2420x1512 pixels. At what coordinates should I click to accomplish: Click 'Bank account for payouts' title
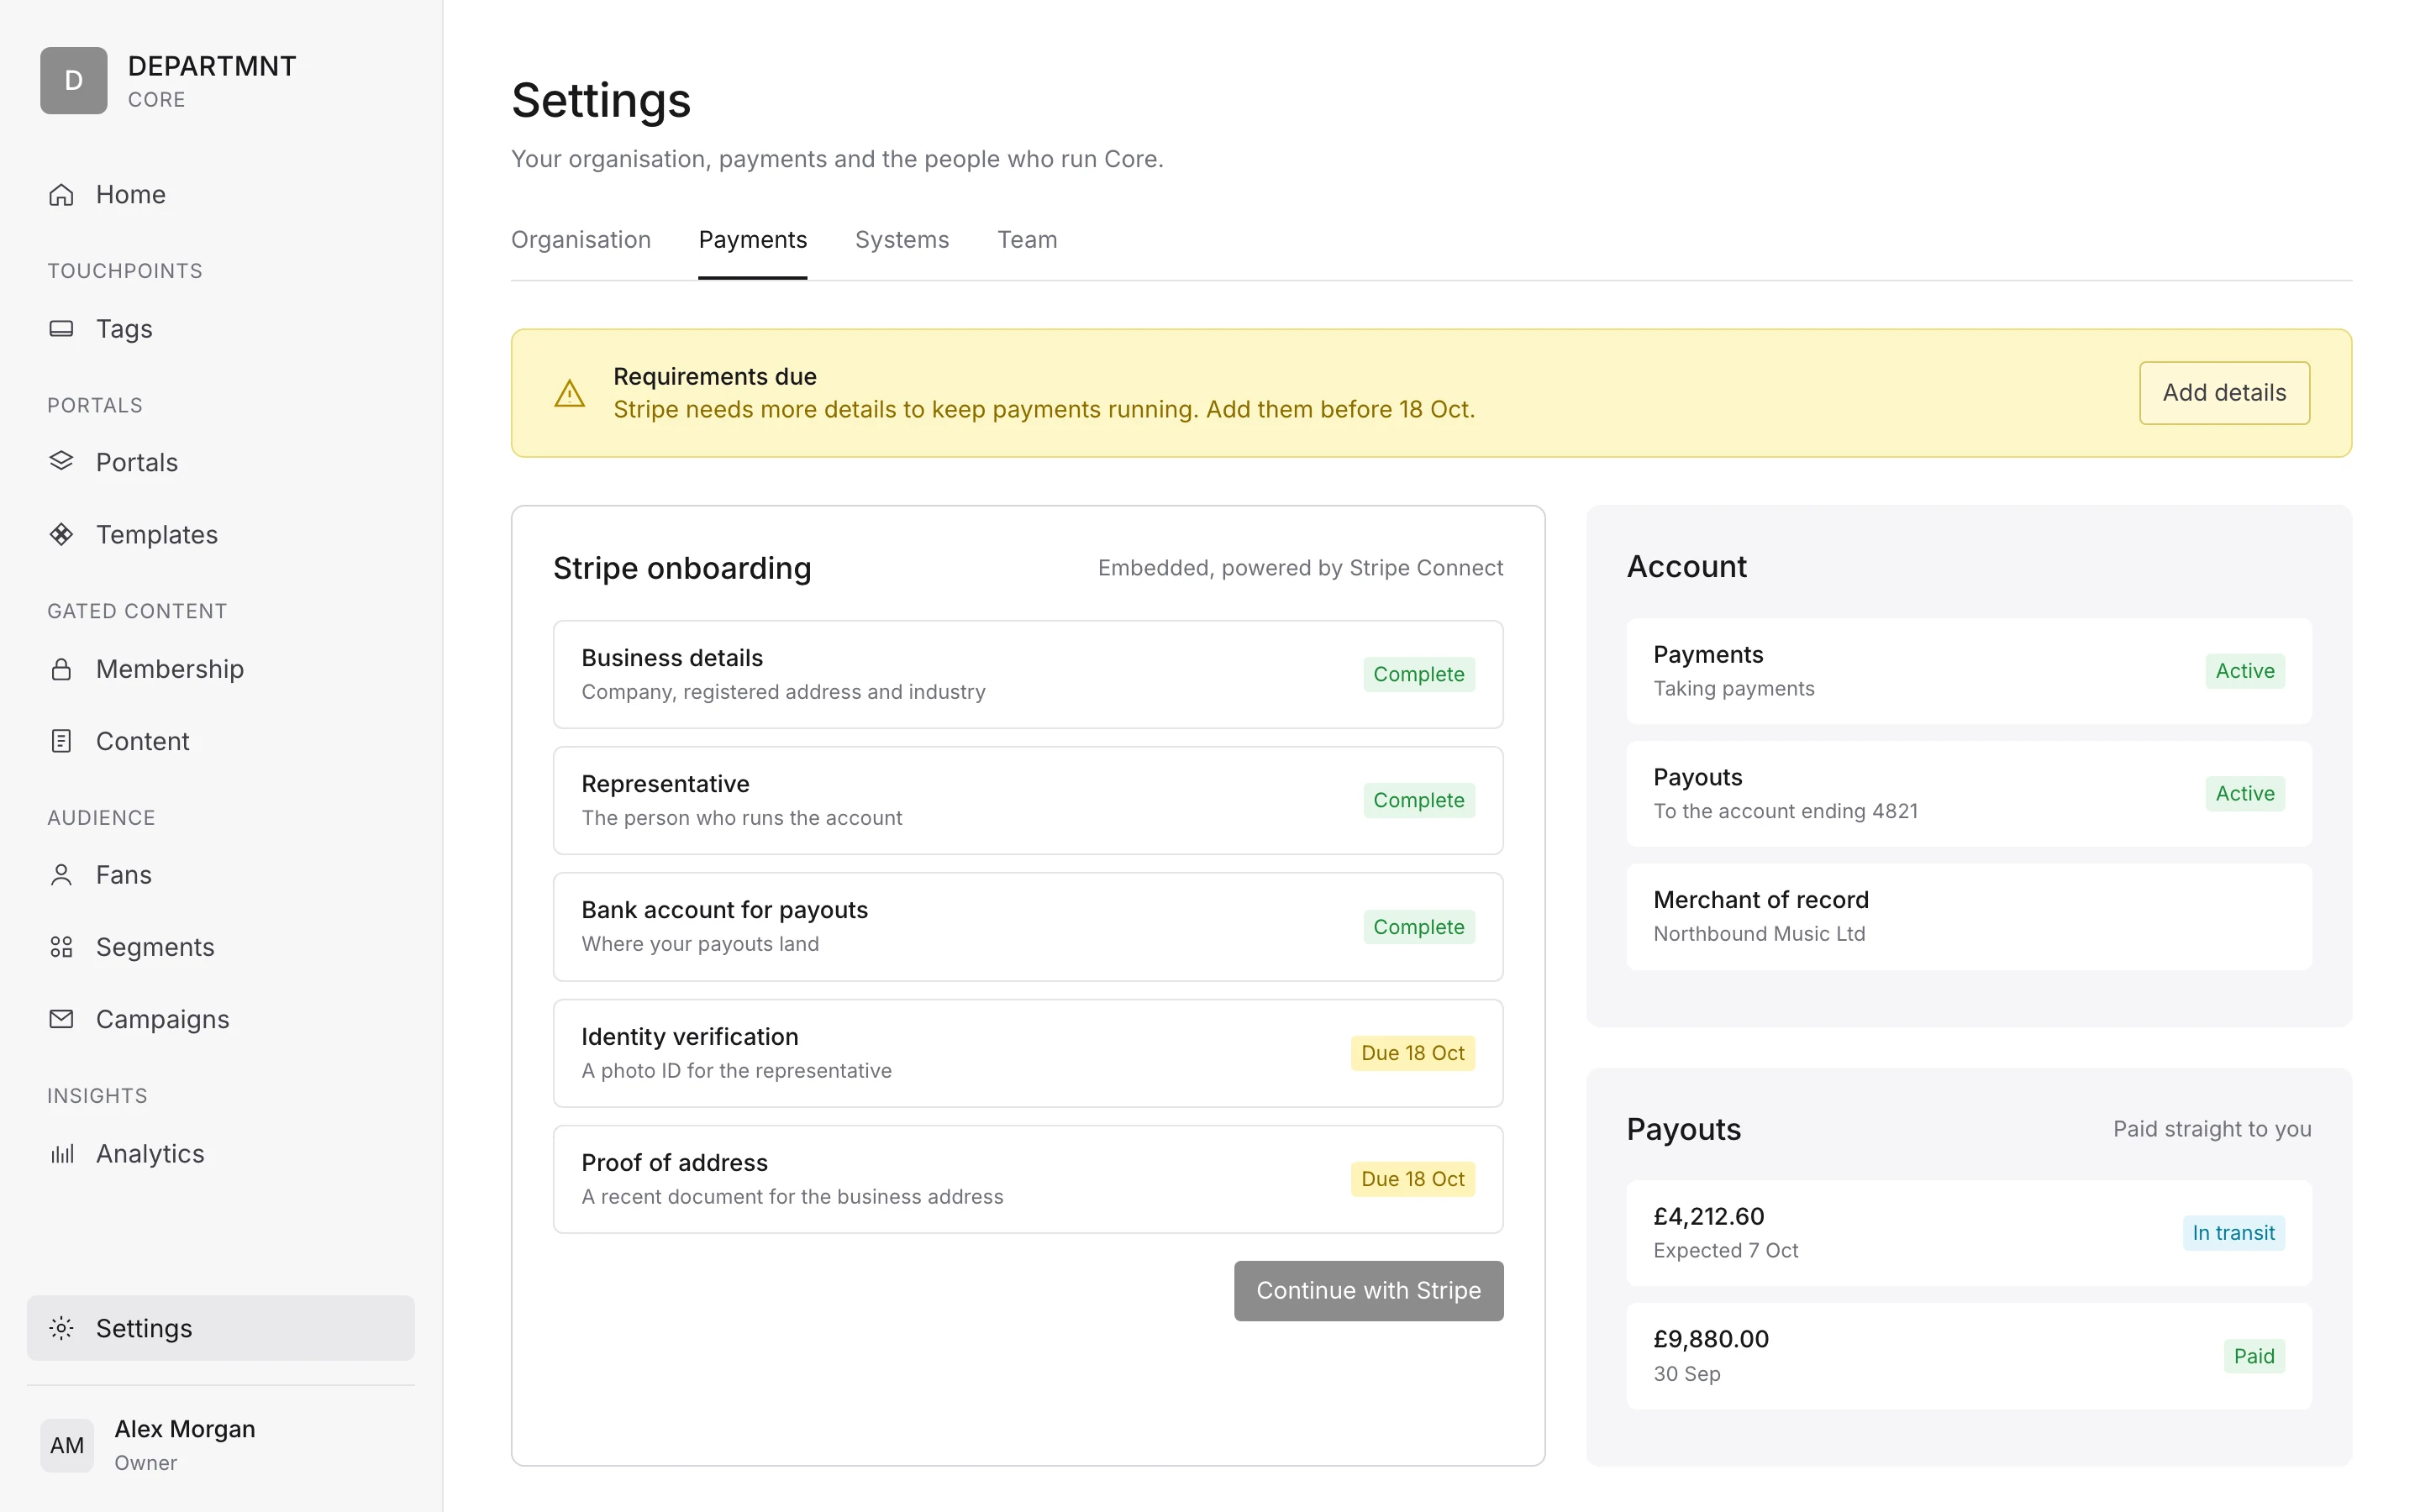pyautogui.click(x=724, y=910)
